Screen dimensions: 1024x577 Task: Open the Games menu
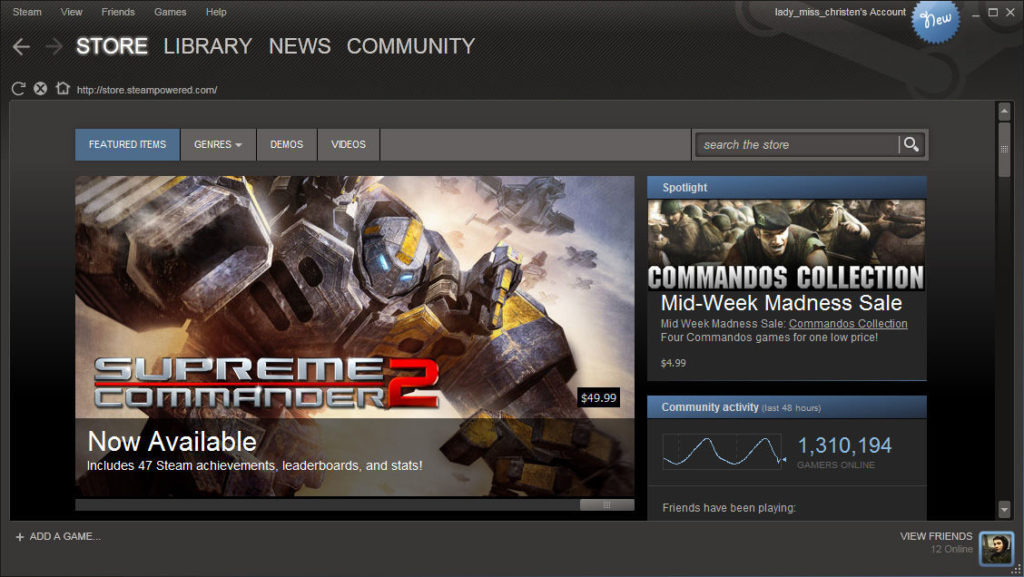pyautogui.click(x=170, y=12)
